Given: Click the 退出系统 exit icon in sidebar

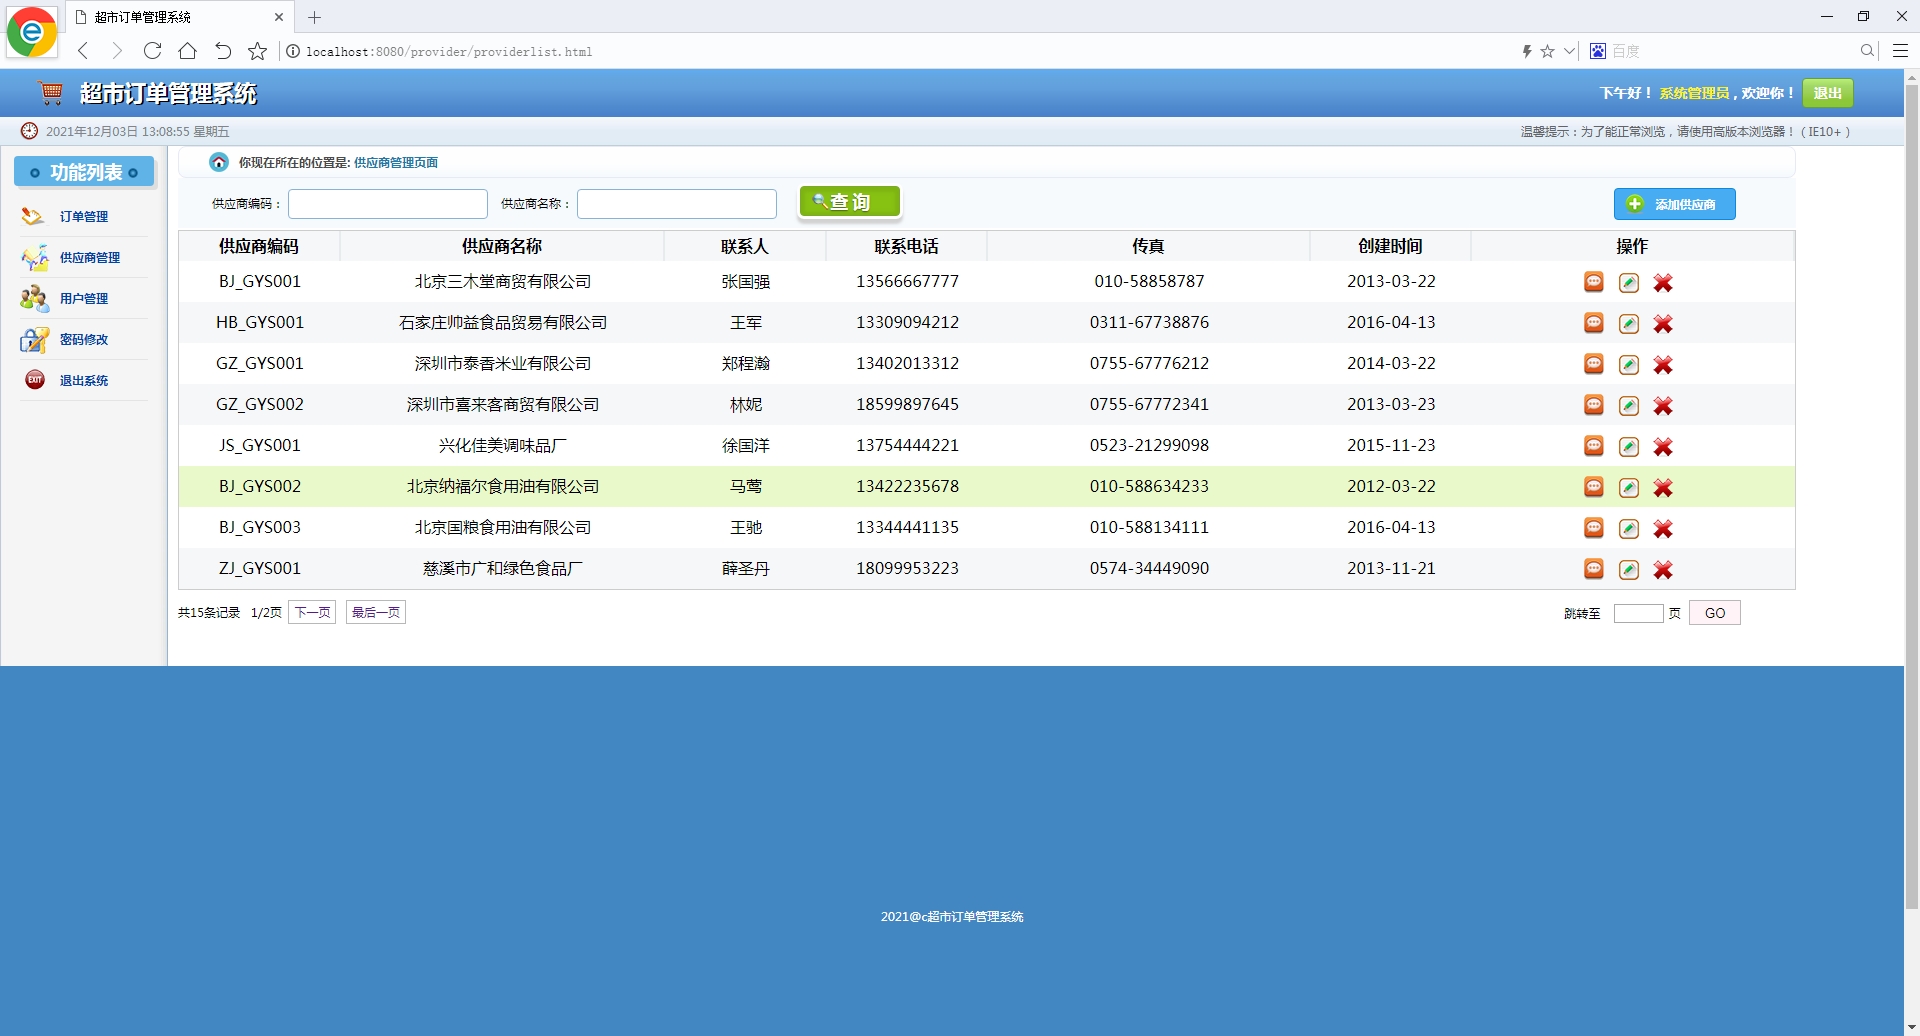Looking at the screenshot, I should click(x=34, y=379).
